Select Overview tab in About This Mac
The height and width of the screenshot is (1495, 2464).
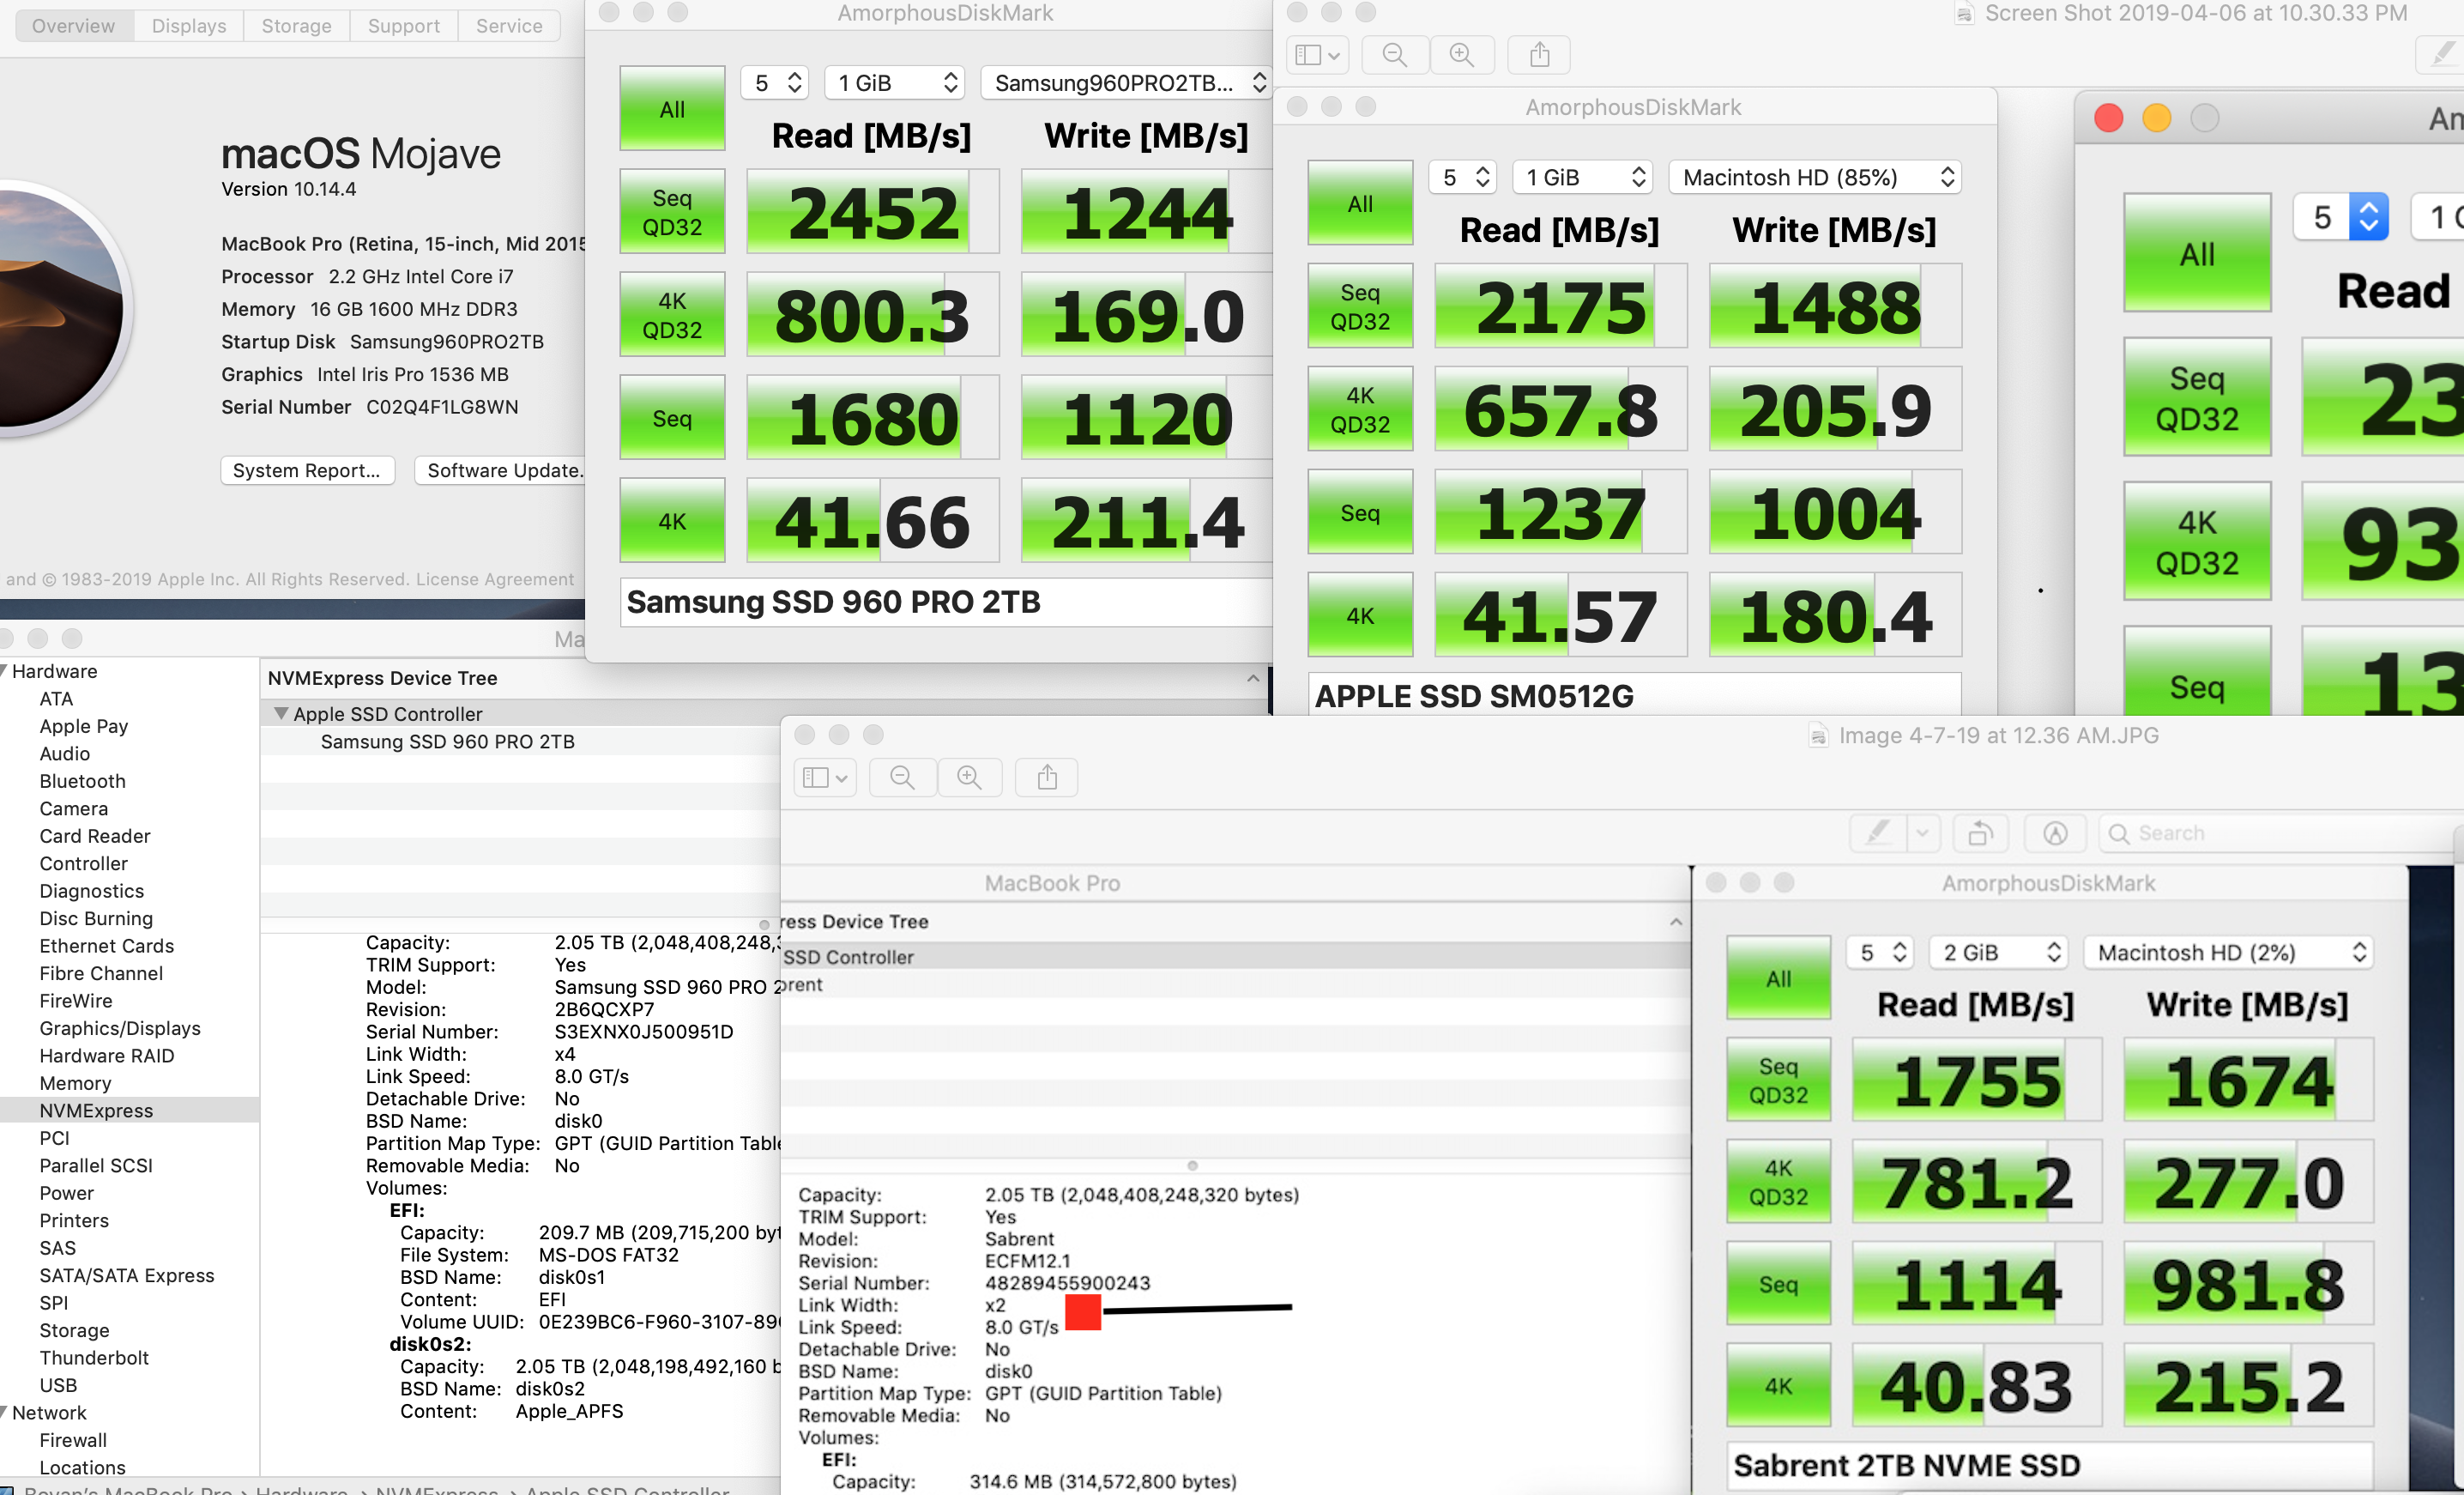click(74, 26)
